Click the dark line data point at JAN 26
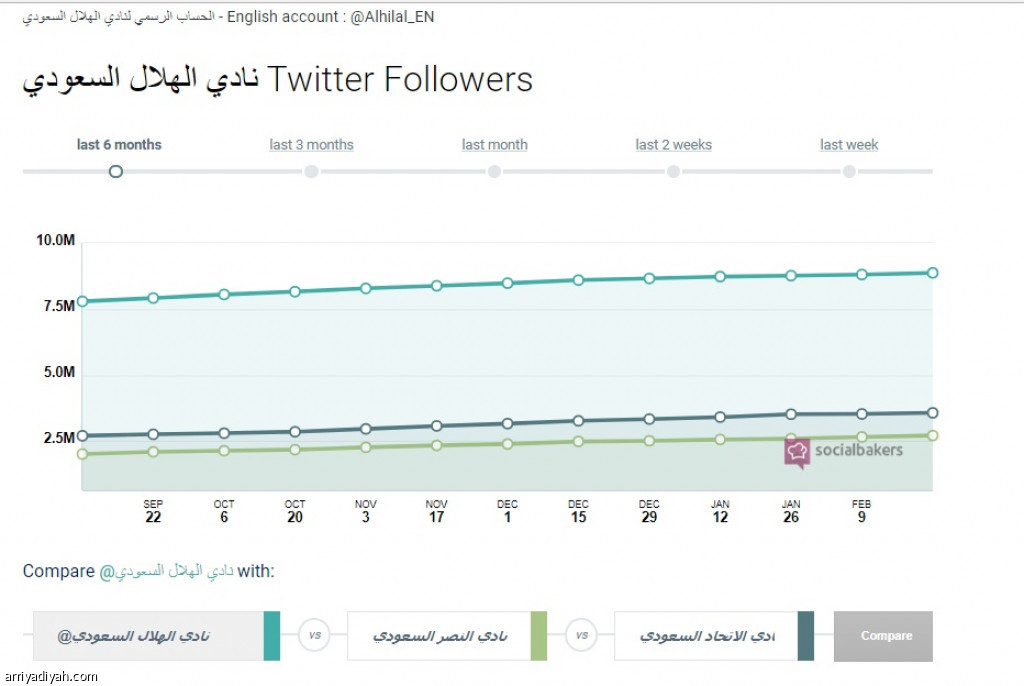 click(x=791, y=414)
